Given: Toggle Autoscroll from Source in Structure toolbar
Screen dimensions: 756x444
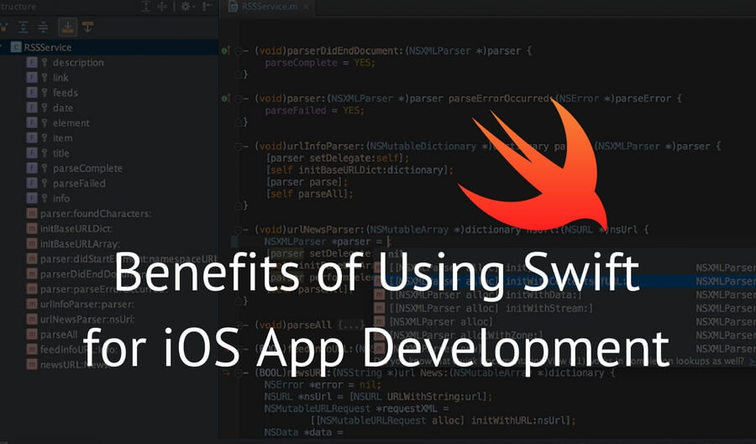Looking at the screenshot, I should (x=87, y=27).
